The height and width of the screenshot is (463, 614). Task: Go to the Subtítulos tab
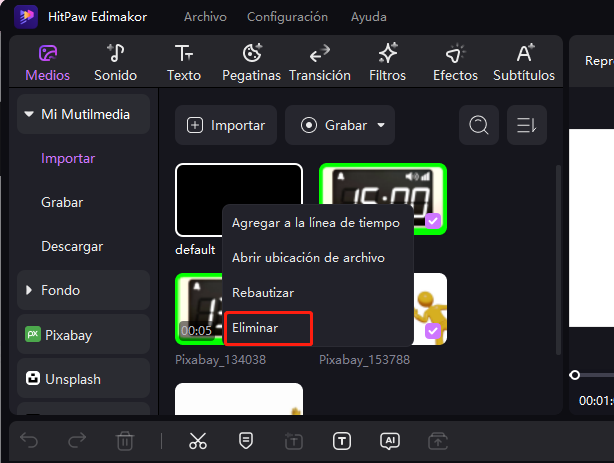(x=524, y=63)
